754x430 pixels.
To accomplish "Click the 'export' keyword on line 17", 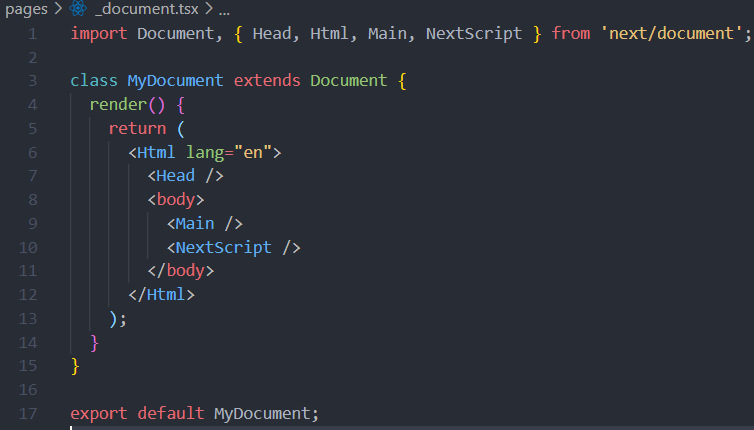I will click(x=99, y=414).
